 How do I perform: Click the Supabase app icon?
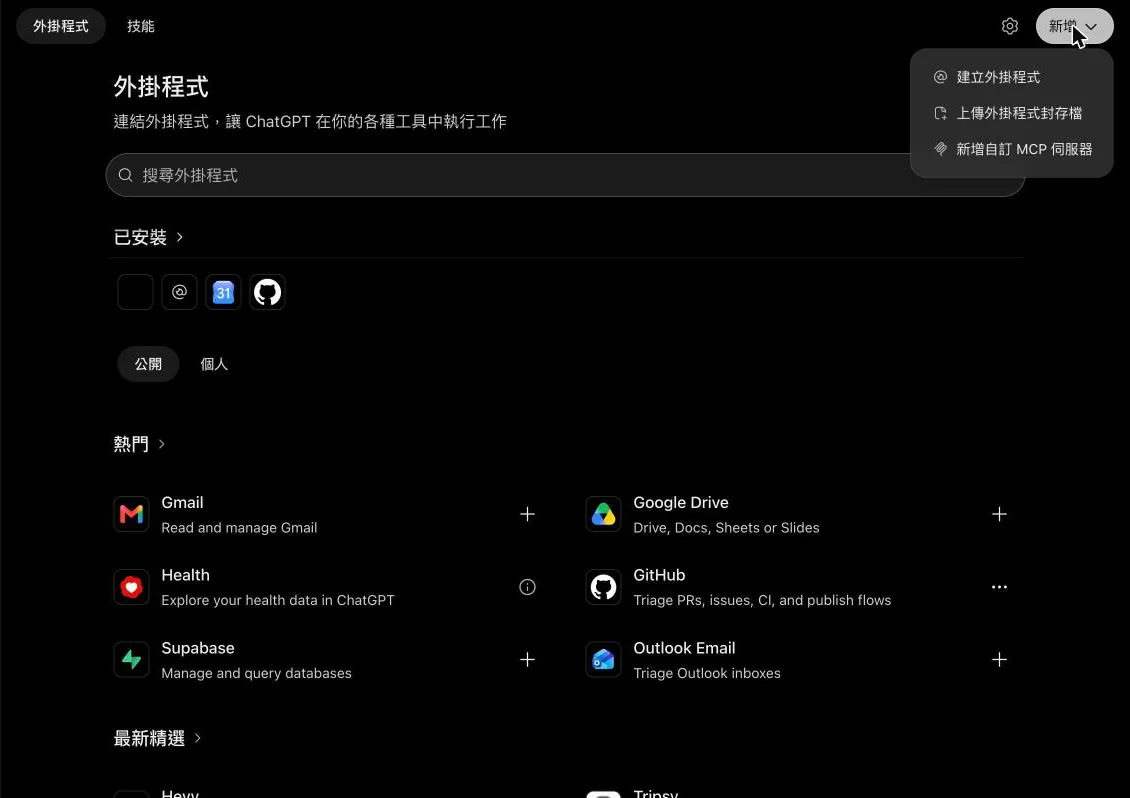[x=131, y=660]
